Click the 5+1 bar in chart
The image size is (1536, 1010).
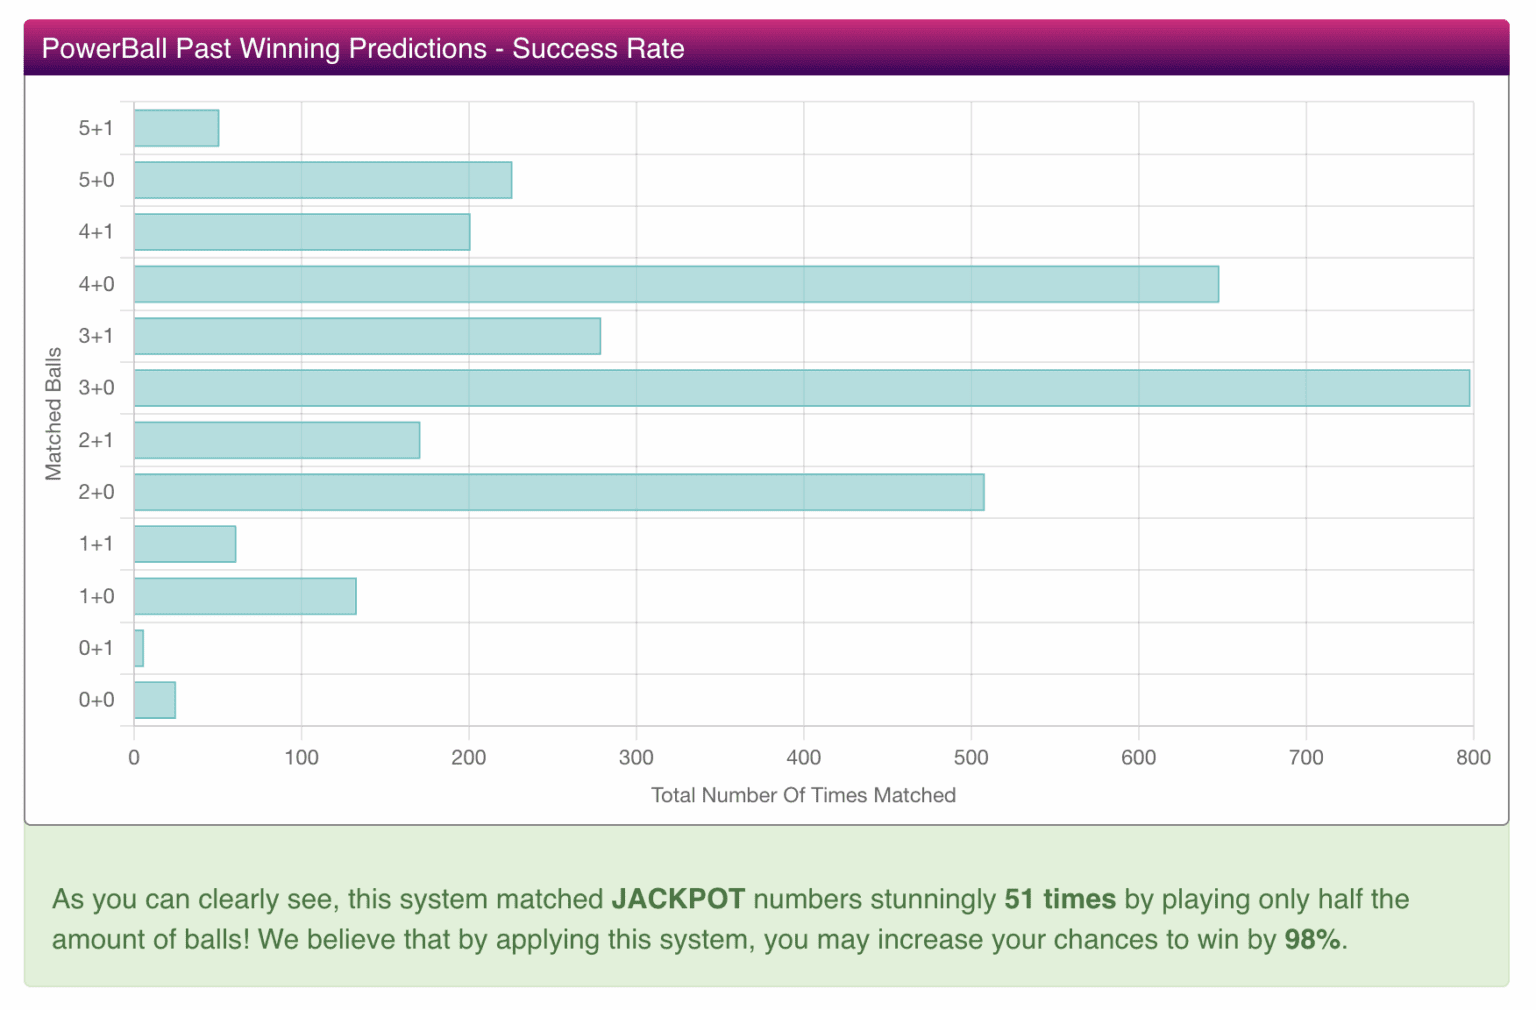point(176,128)
